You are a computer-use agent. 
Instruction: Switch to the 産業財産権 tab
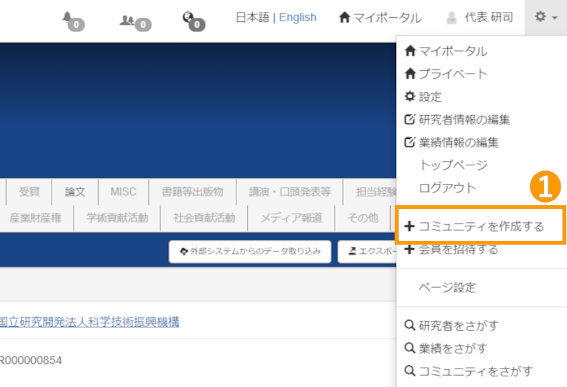pos(35,218)
